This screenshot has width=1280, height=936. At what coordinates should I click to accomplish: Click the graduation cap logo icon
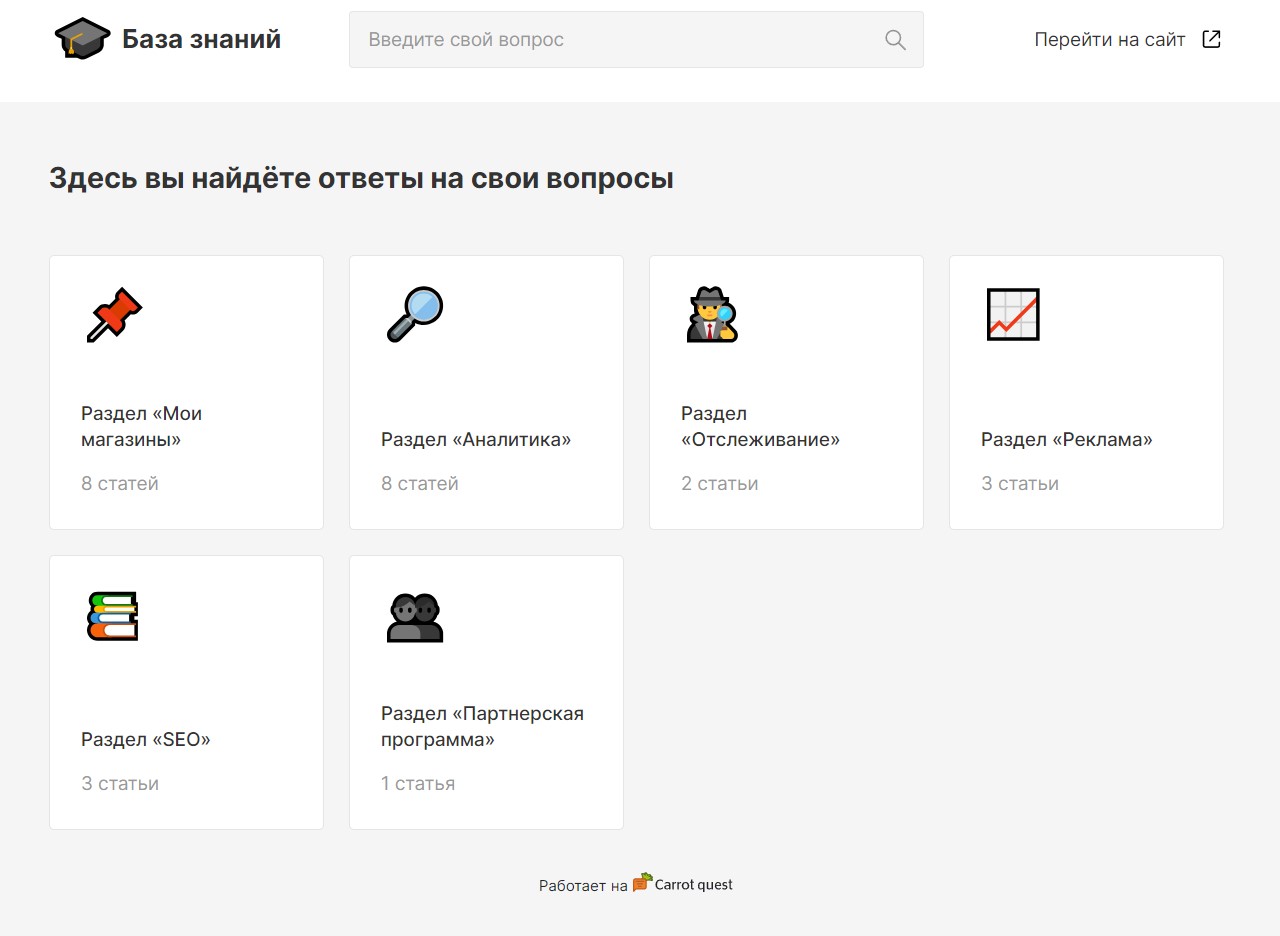(x=83, y=39)
